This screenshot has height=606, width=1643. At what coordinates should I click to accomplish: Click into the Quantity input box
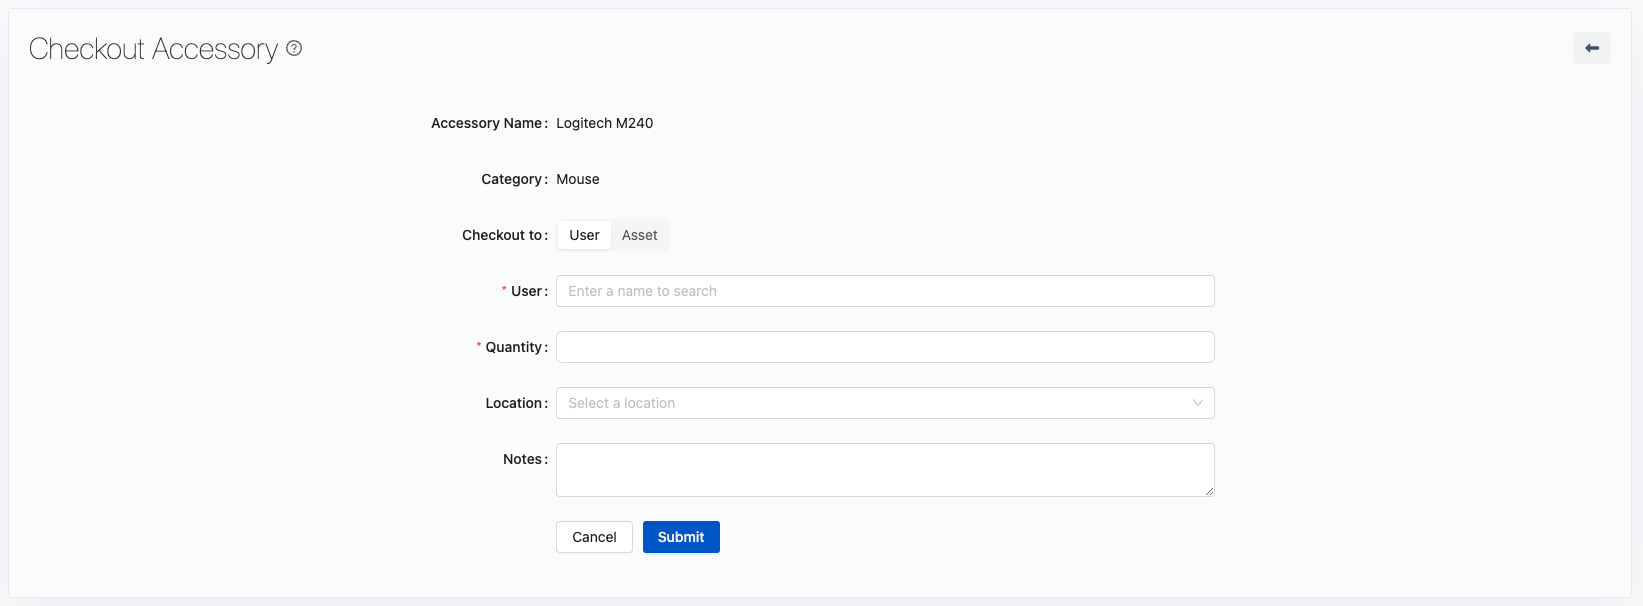(884, 347)
